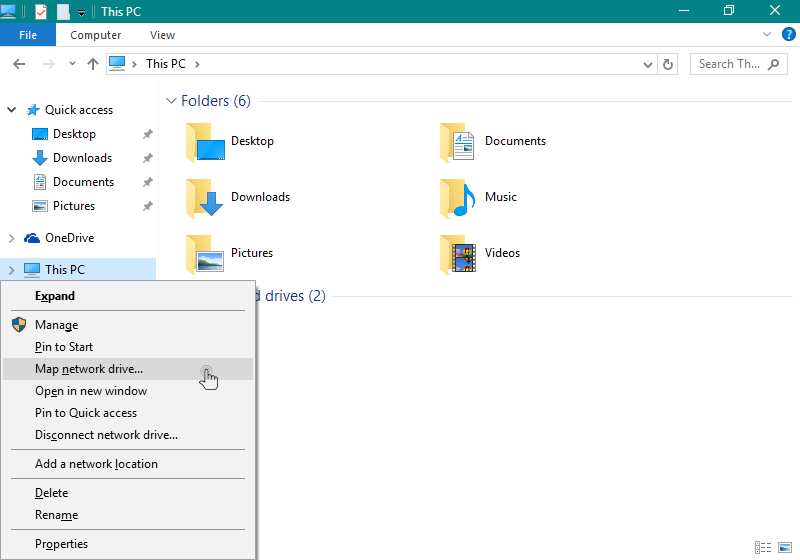Switch to the Computer ribbon tab
Screen dimensions: 800x560
coord(95,35)
